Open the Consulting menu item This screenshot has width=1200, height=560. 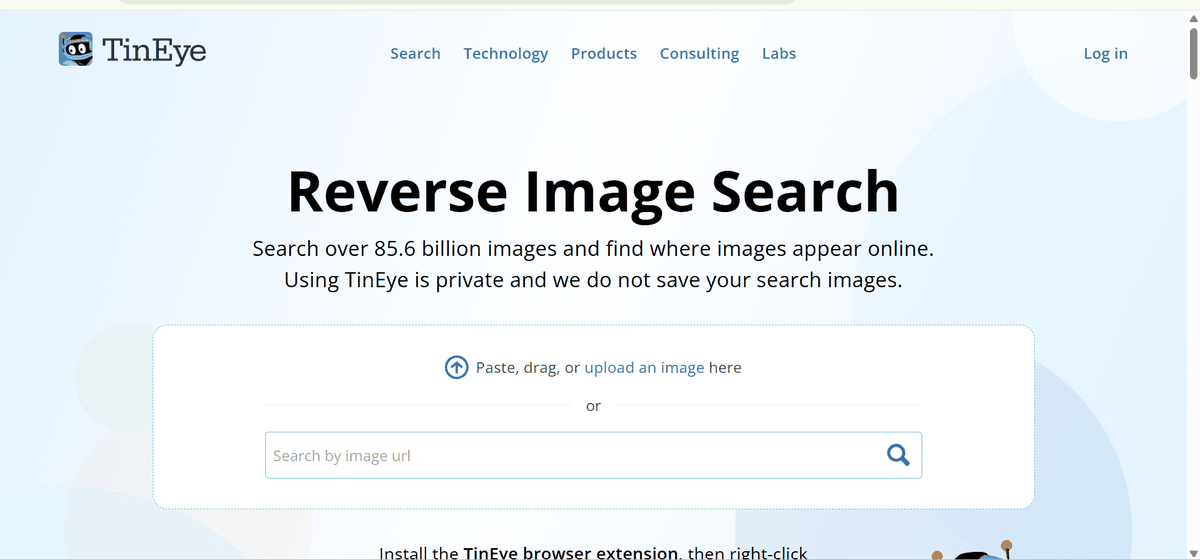pyautogui.click(x=699, y=54)
